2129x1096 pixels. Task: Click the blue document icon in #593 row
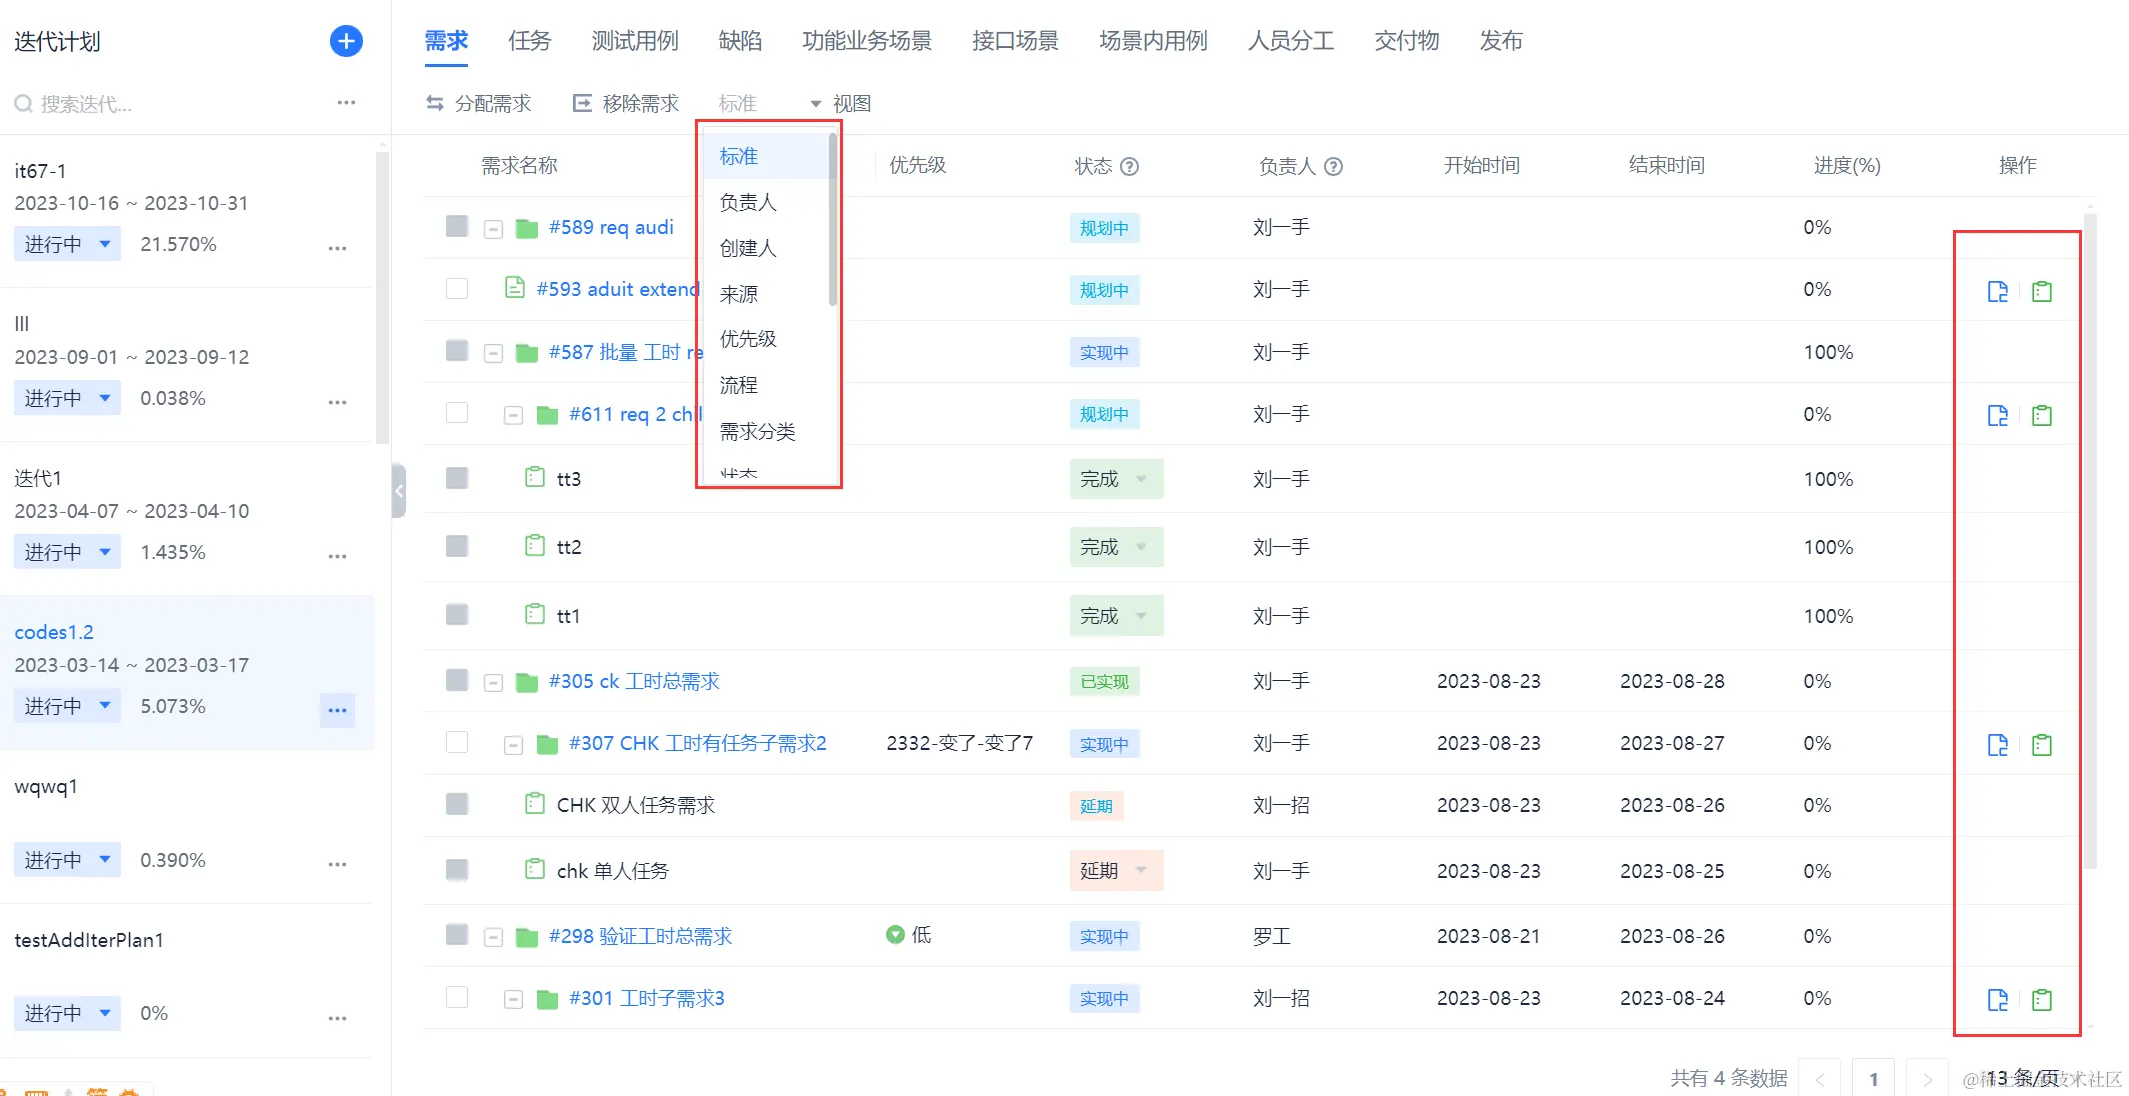click(1997, 291)
